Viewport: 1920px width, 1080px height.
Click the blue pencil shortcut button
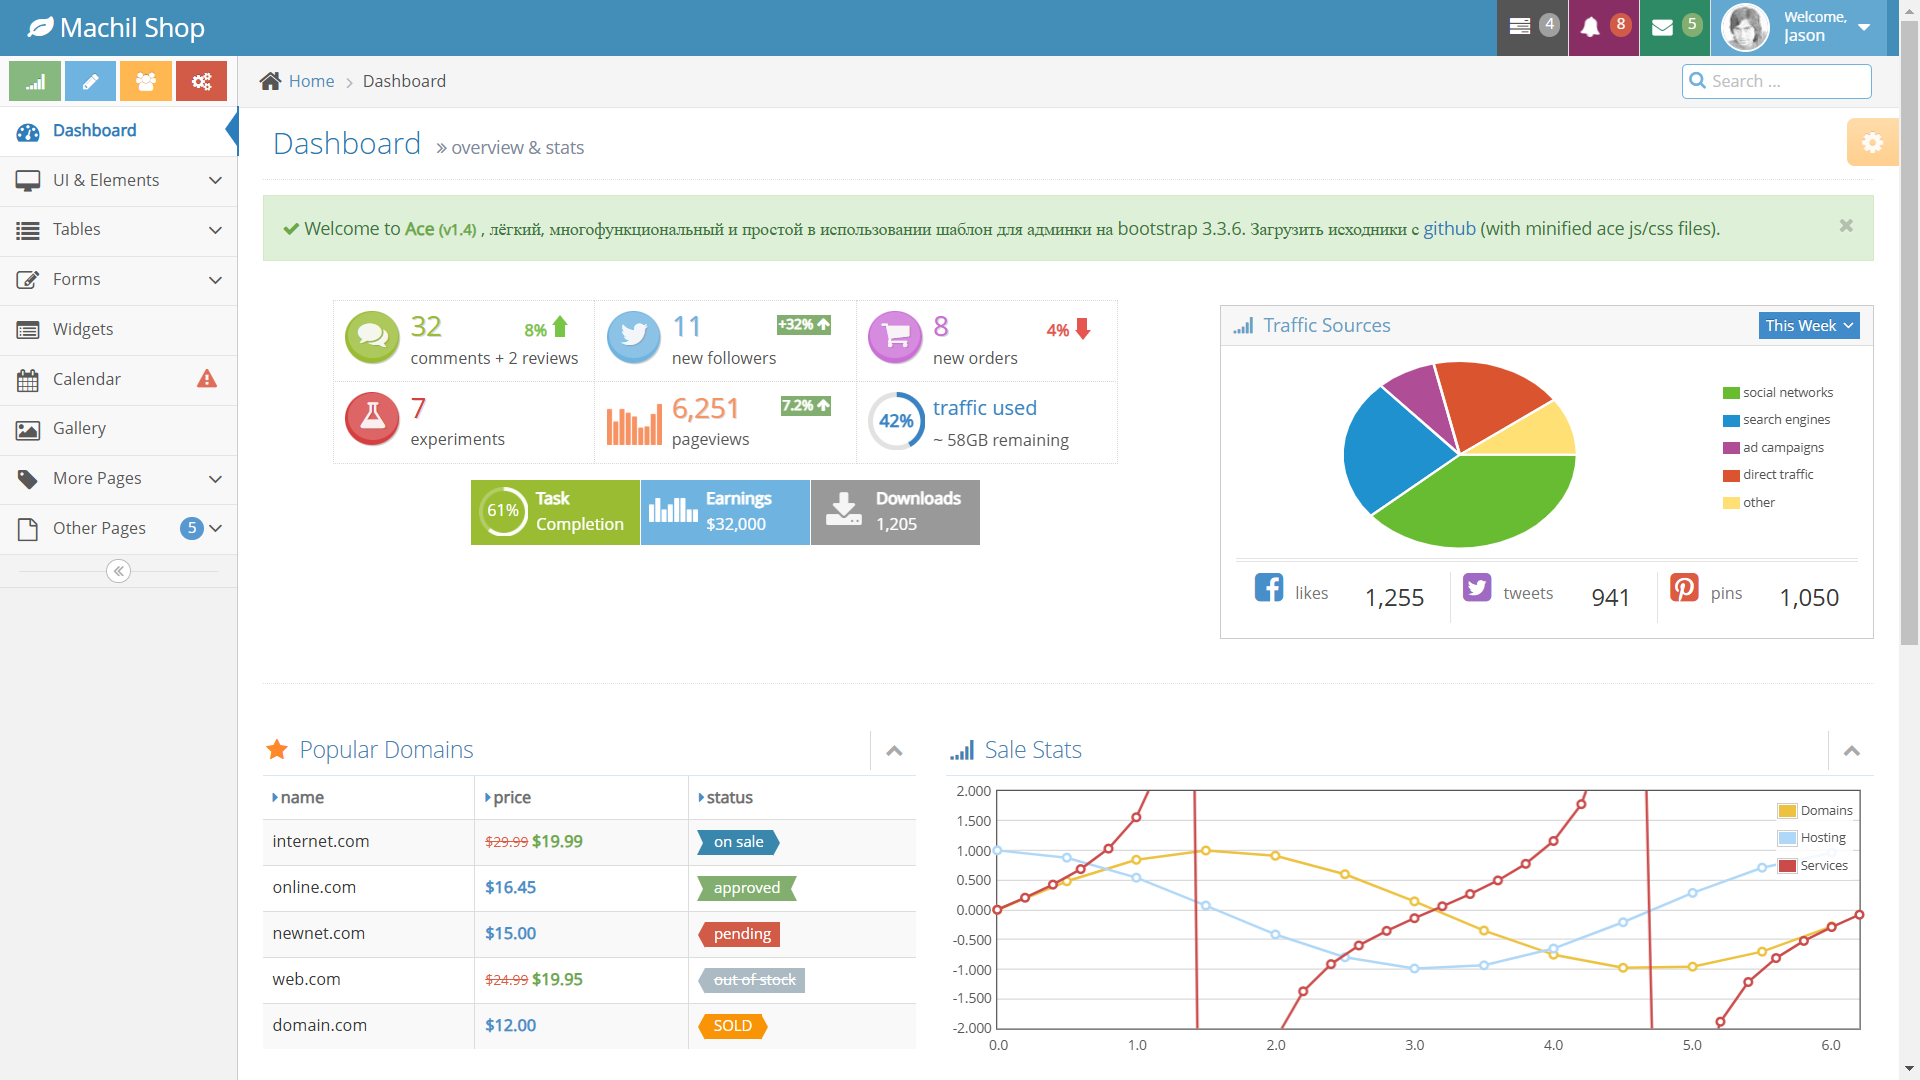(x=90, y=81)
